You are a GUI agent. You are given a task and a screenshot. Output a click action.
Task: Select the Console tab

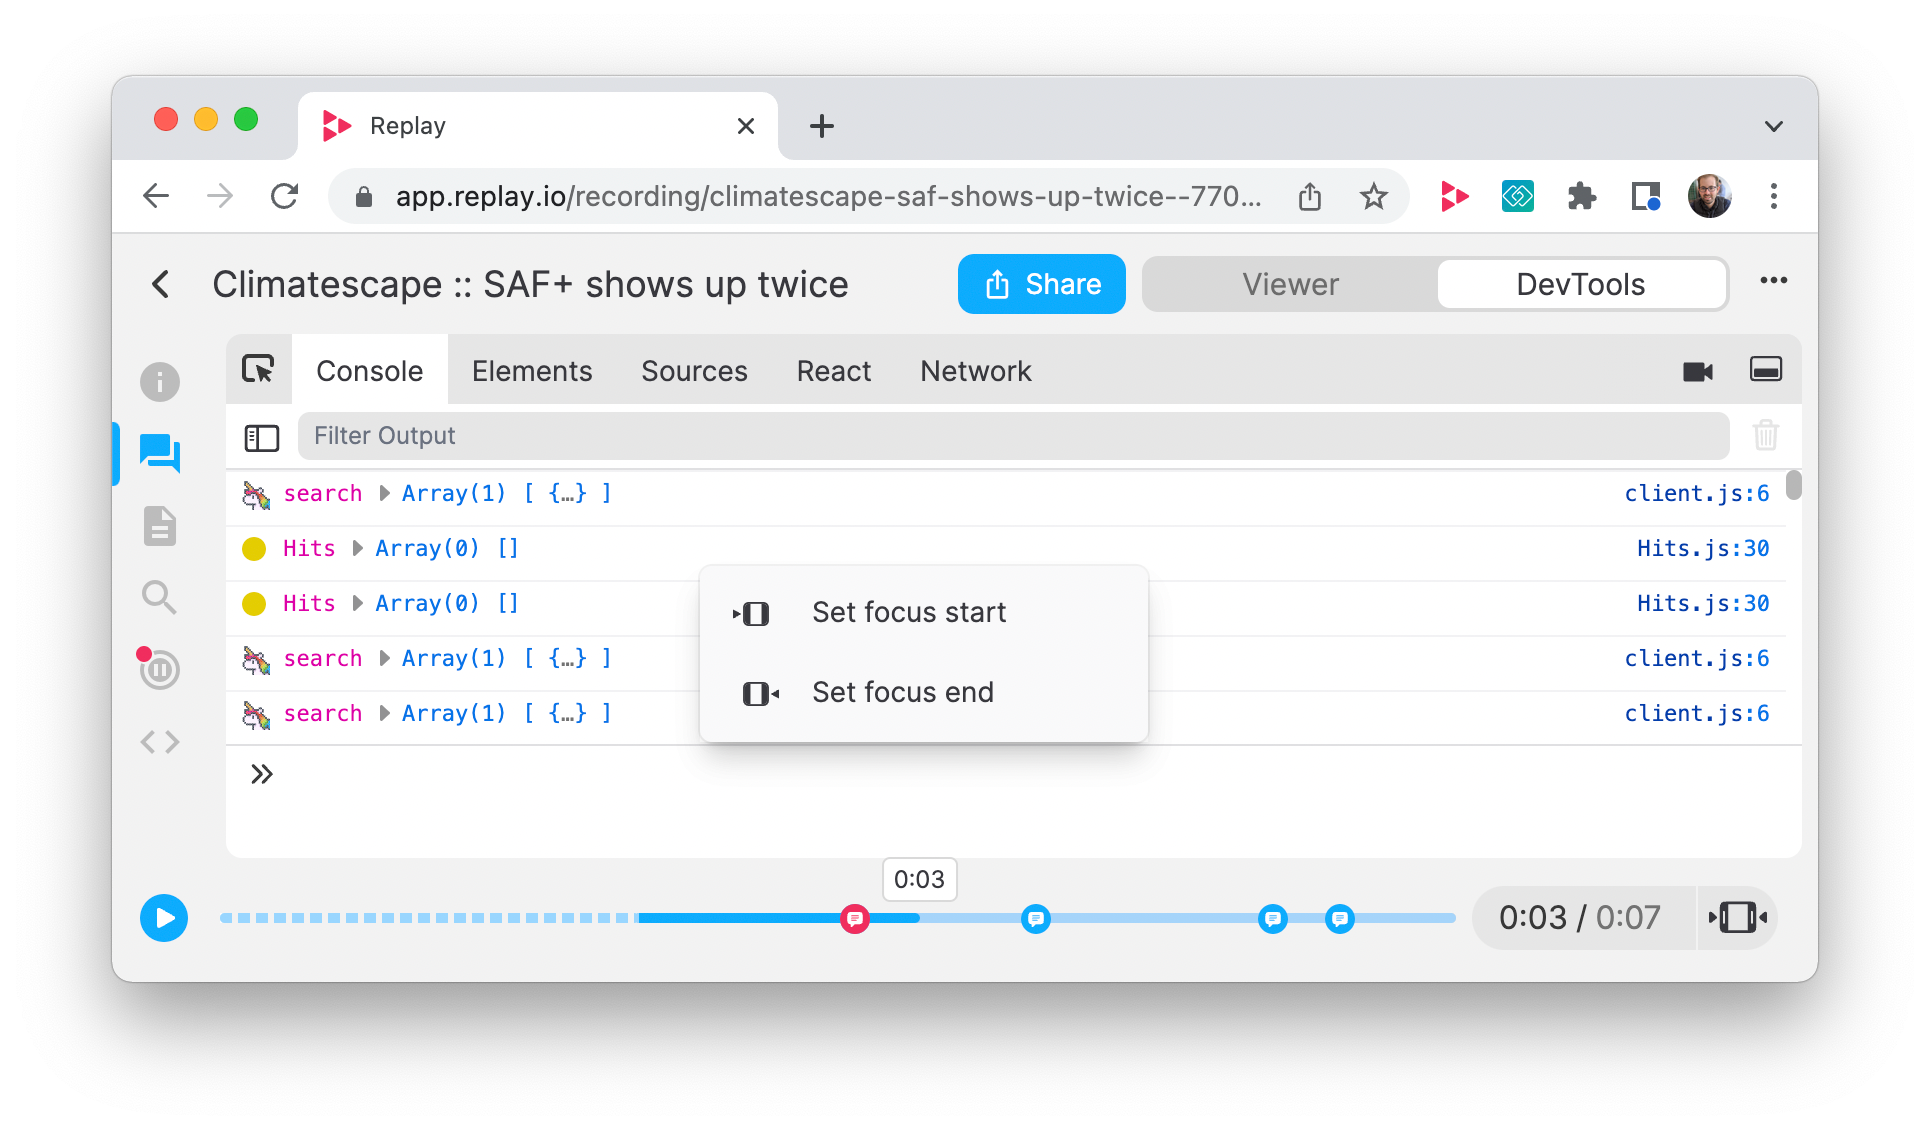pos(370,371)
